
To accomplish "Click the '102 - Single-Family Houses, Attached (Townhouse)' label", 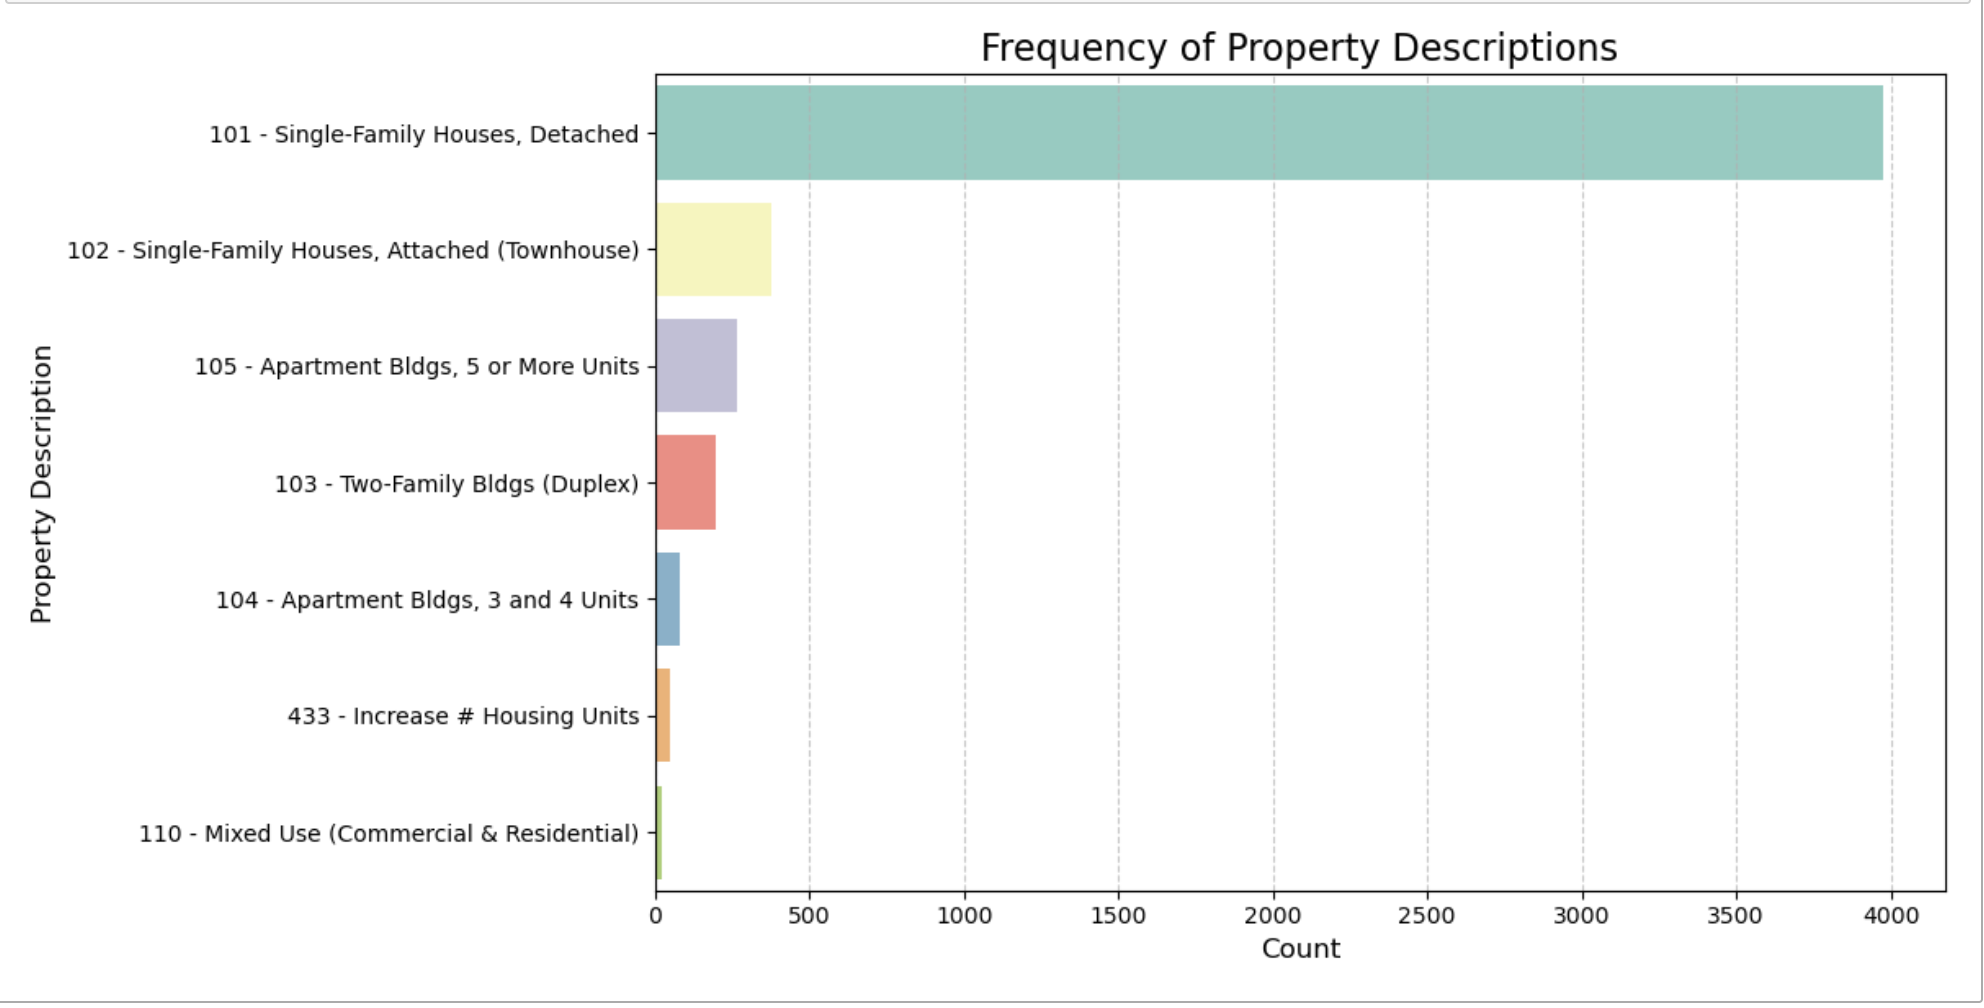I will pos(352,250).
